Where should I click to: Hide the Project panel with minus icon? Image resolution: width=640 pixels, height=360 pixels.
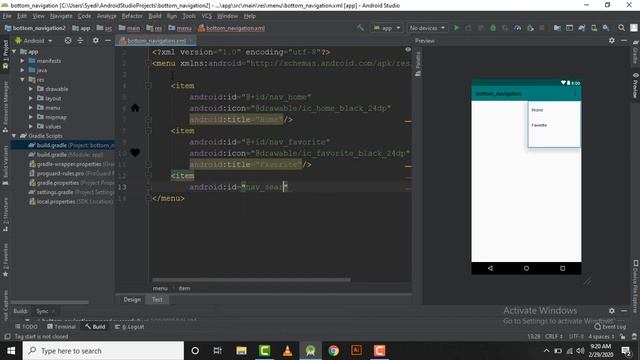tap(108, 40)
